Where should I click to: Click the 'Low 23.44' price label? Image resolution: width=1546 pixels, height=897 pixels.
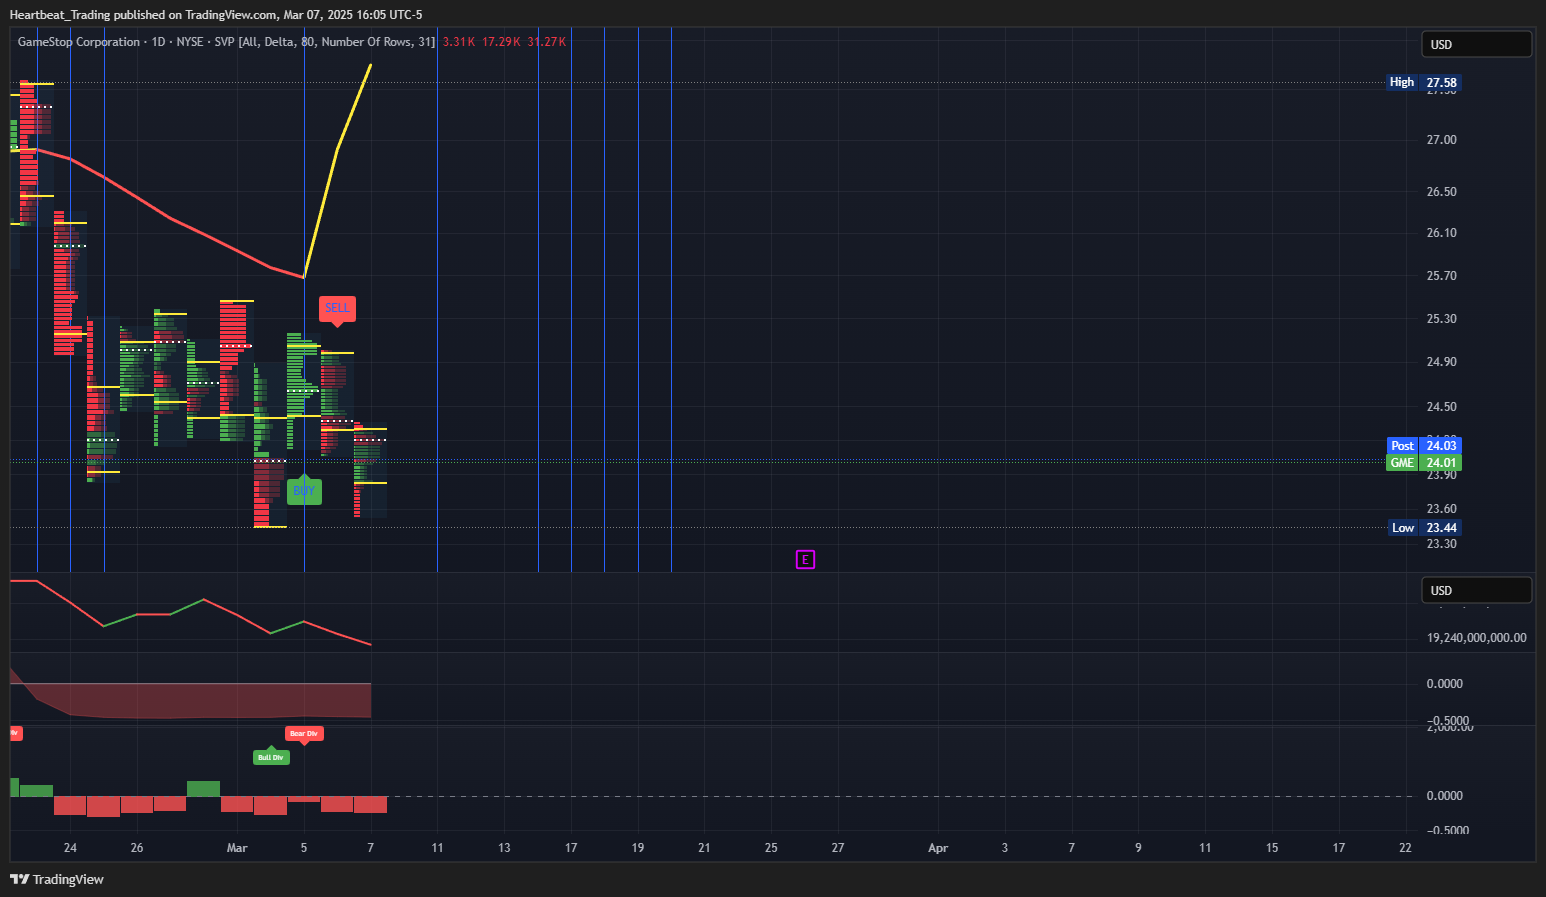[1424, 527]
